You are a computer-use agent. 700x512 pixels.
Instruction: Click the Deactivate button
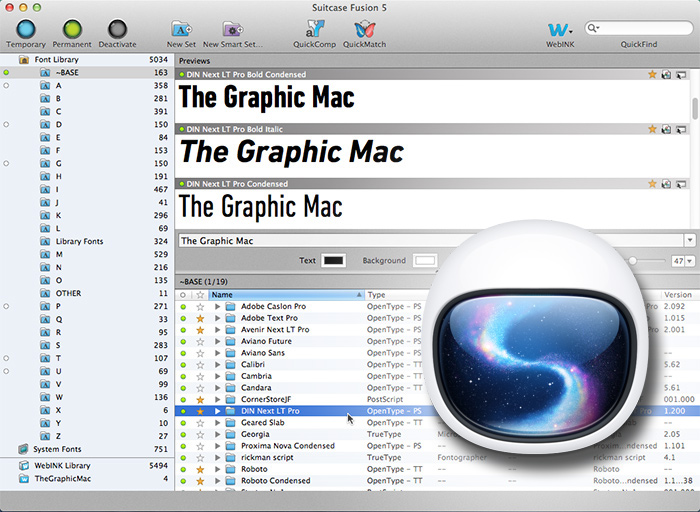(x=117, y=29)
